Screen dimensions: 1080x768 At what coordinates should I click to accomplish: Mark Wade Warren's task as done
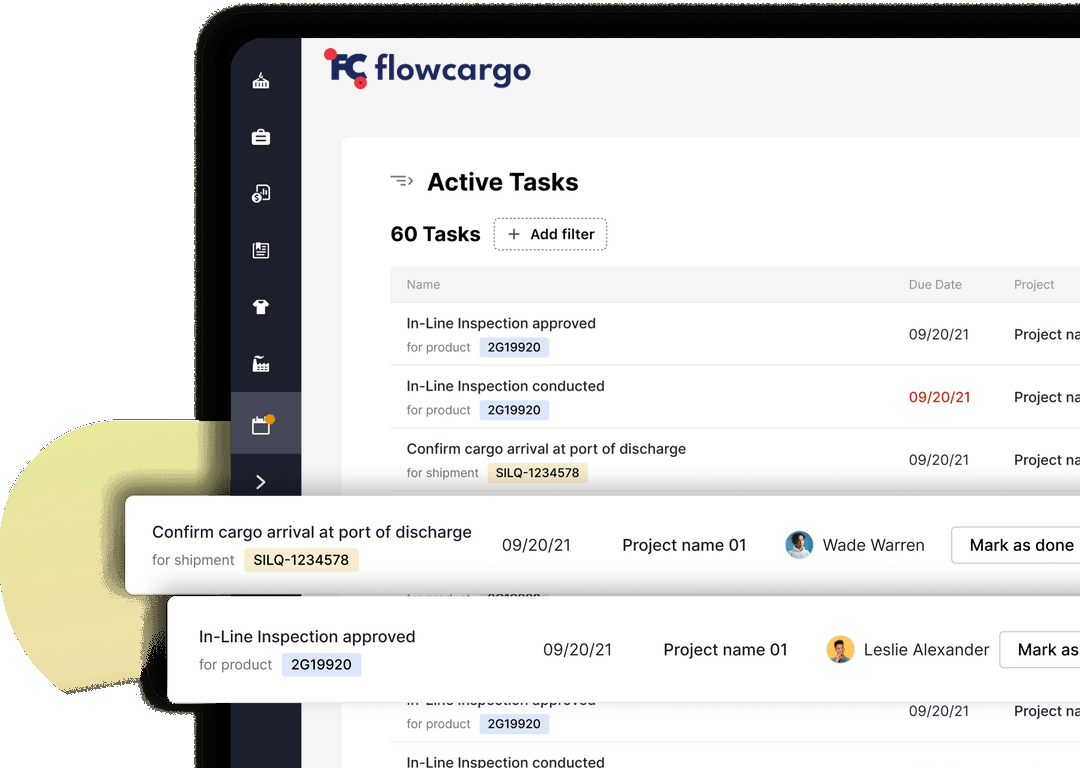[1018, 545]
